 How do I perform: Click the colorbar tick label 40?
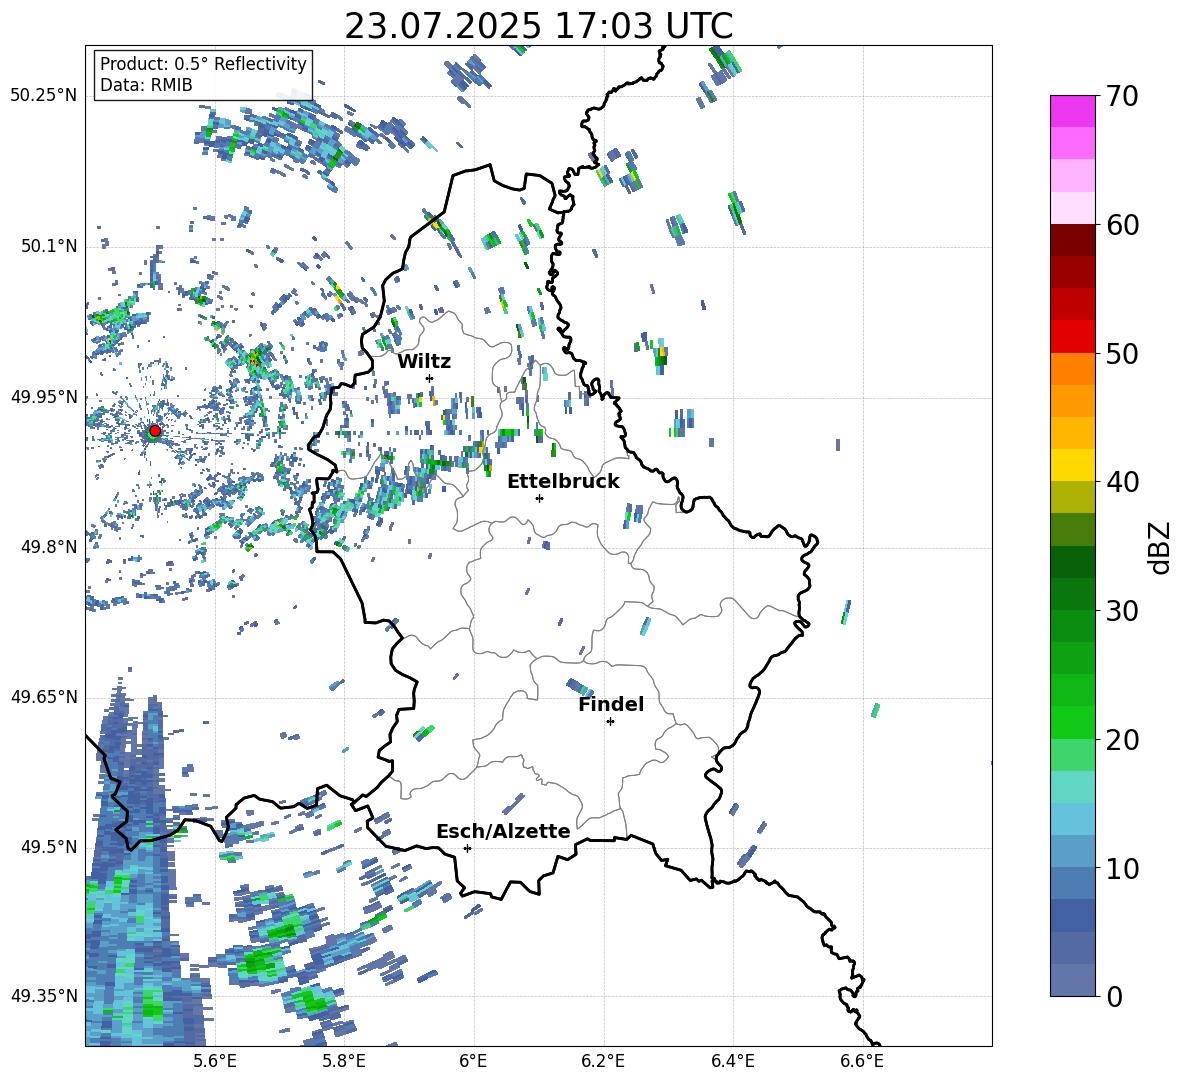(1123, 482)
